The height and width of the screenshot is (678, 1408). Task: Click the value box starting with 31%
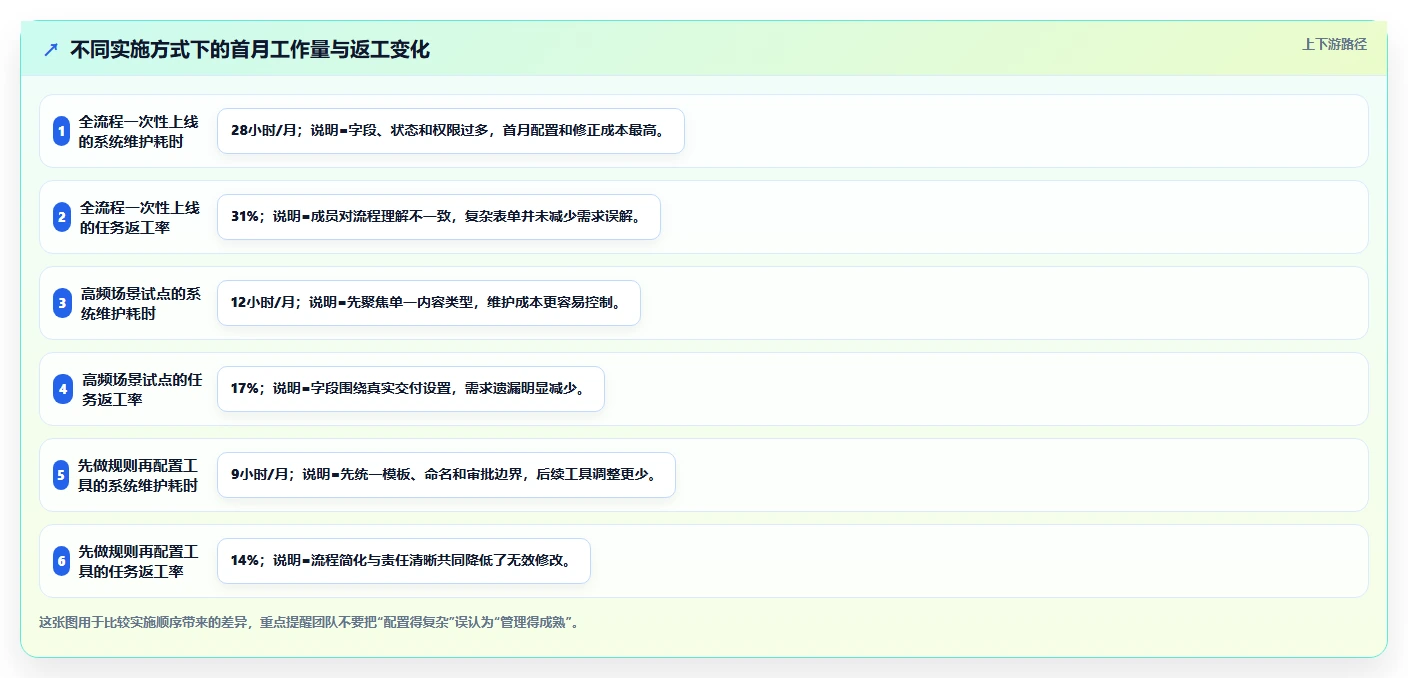(x=439, y=217)
